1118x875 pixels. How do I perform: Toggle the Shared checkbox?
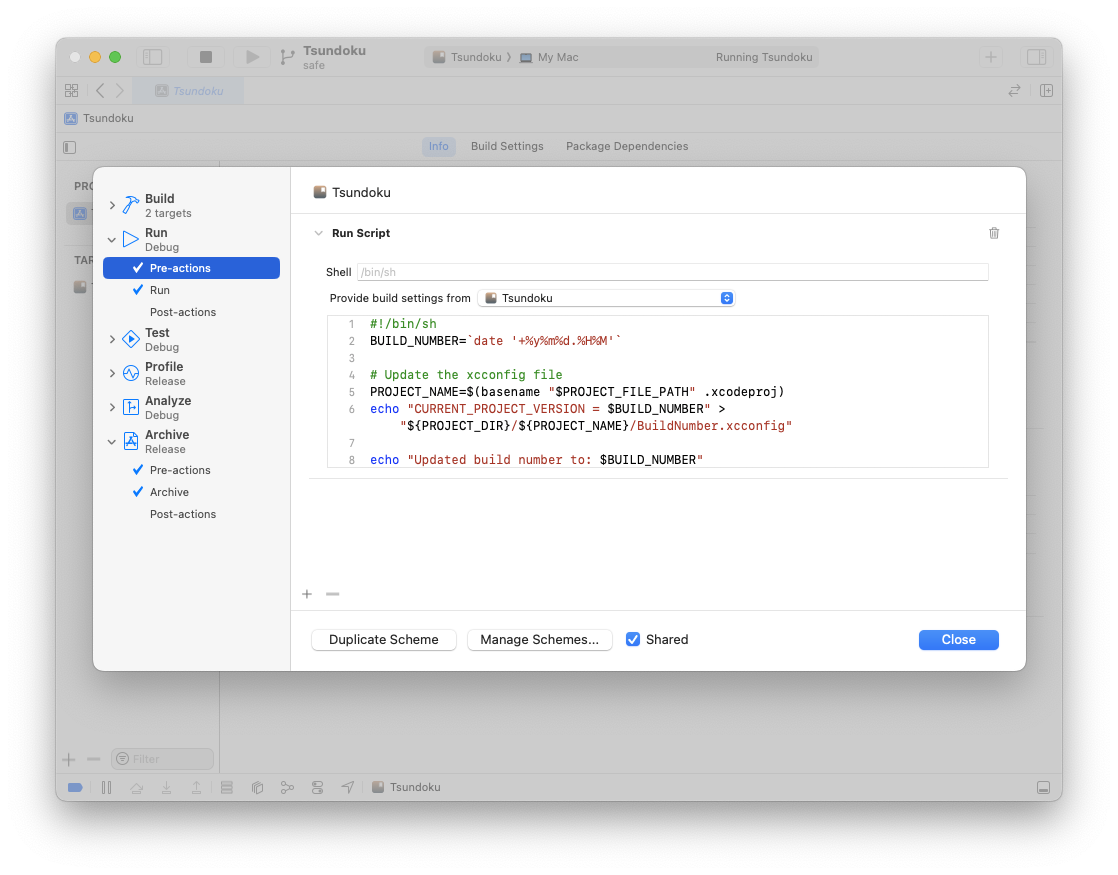coord(633,639)
